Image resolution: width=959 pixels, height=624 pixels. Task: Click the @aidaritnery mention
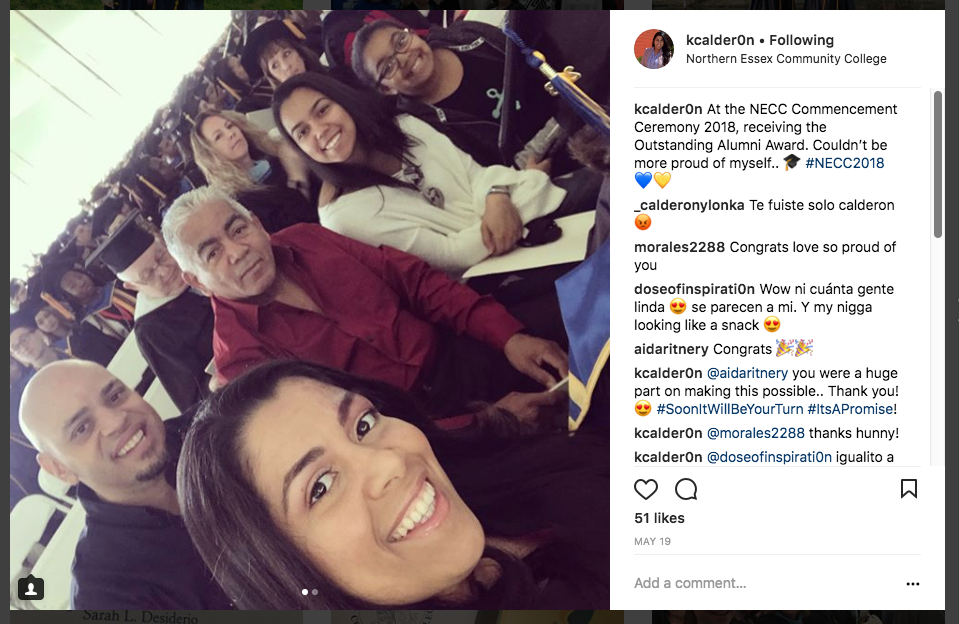point(747,373)
